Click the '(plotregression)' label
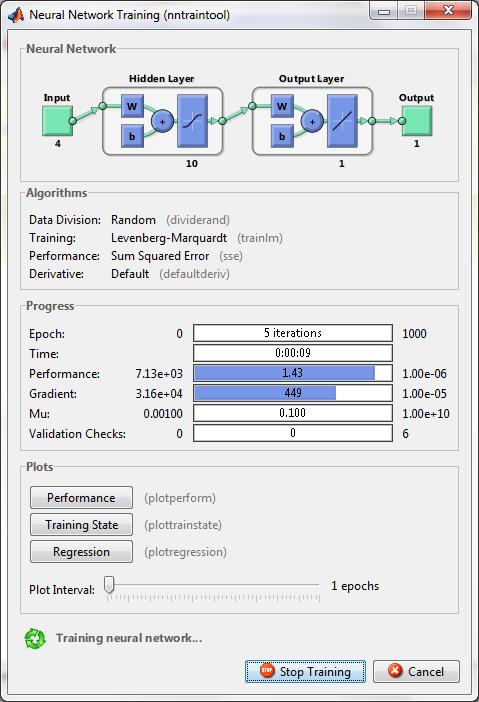 click(x=185, y=552)
